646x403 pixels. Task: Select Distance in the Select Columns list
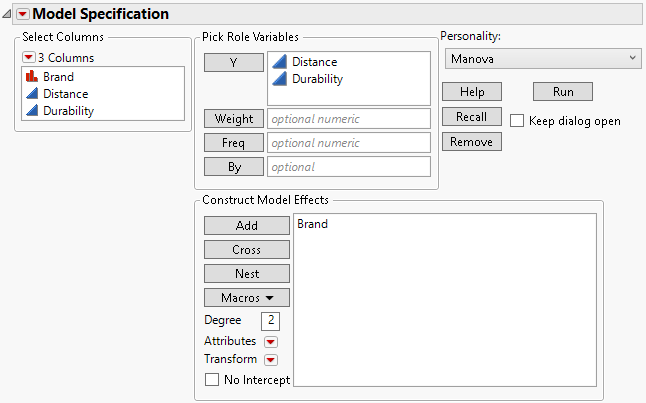(65, 94)
